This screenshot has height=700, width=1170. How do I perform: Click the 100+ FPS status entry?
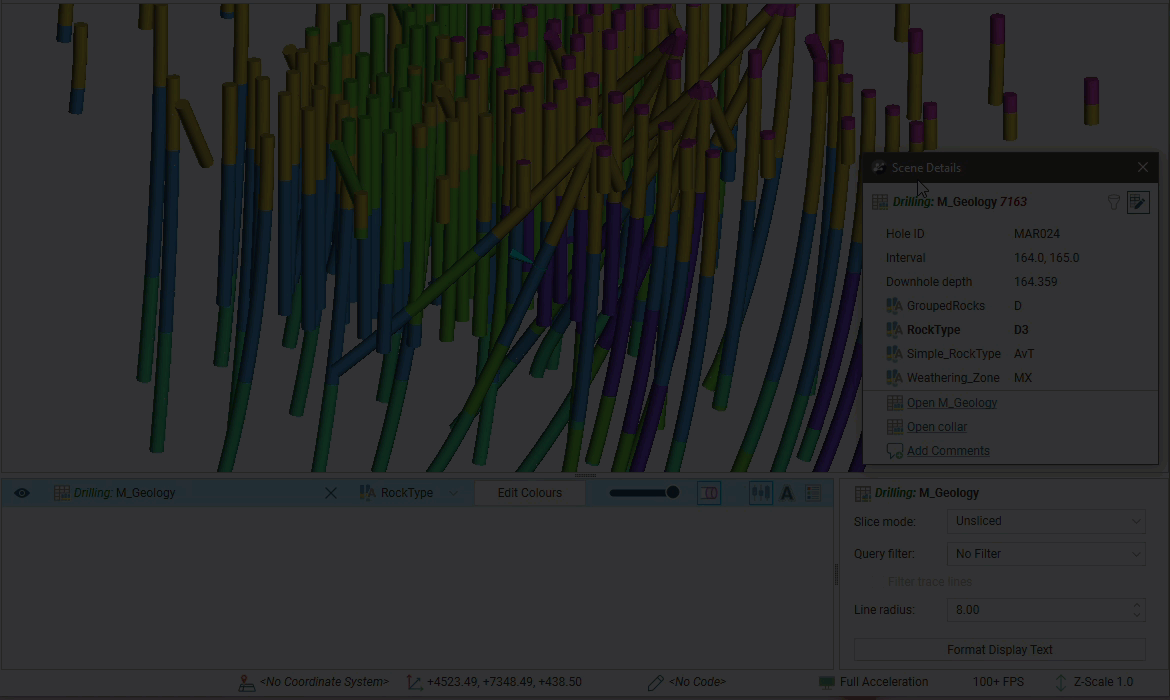coord(998,682)
